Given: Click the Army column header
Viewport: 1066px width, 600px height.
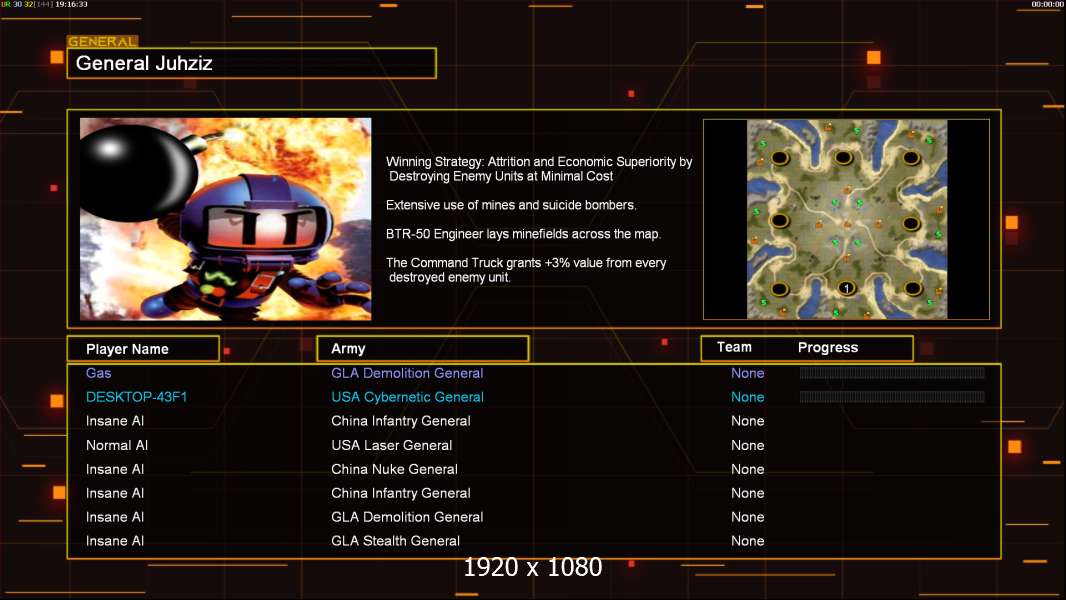Looking at the screenshot, I should (x=423, y=349).
